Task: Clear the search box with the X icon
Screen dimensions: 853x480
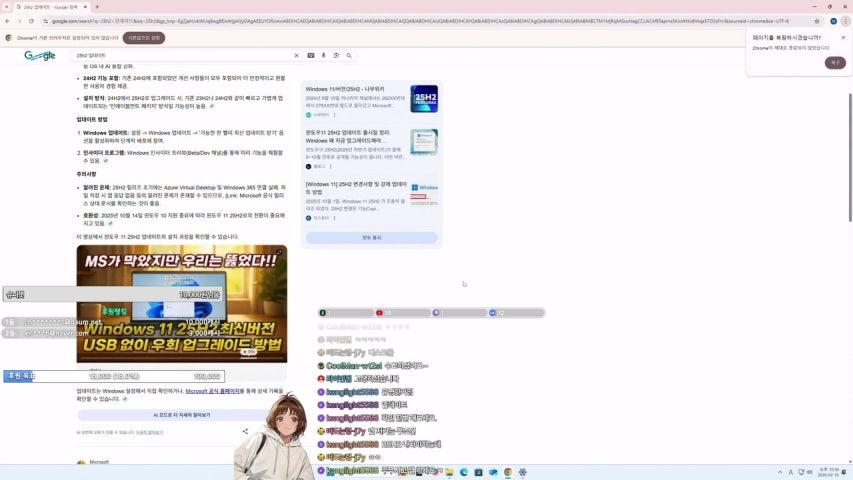Action: pos(296,56)
